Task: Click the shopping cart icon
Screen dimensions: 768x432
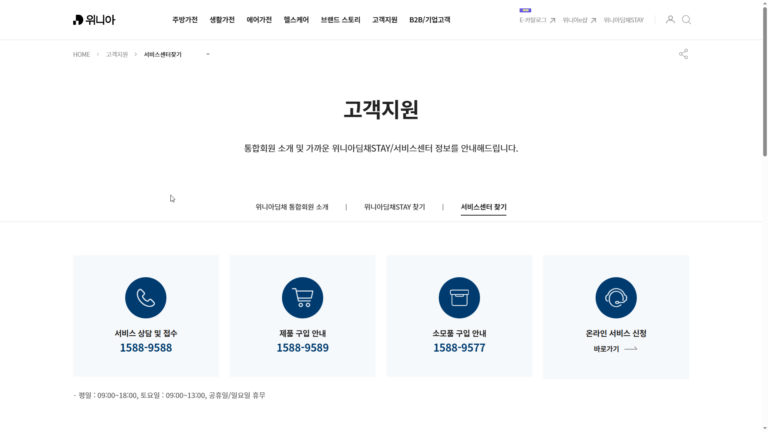Action: coord(302,298)
